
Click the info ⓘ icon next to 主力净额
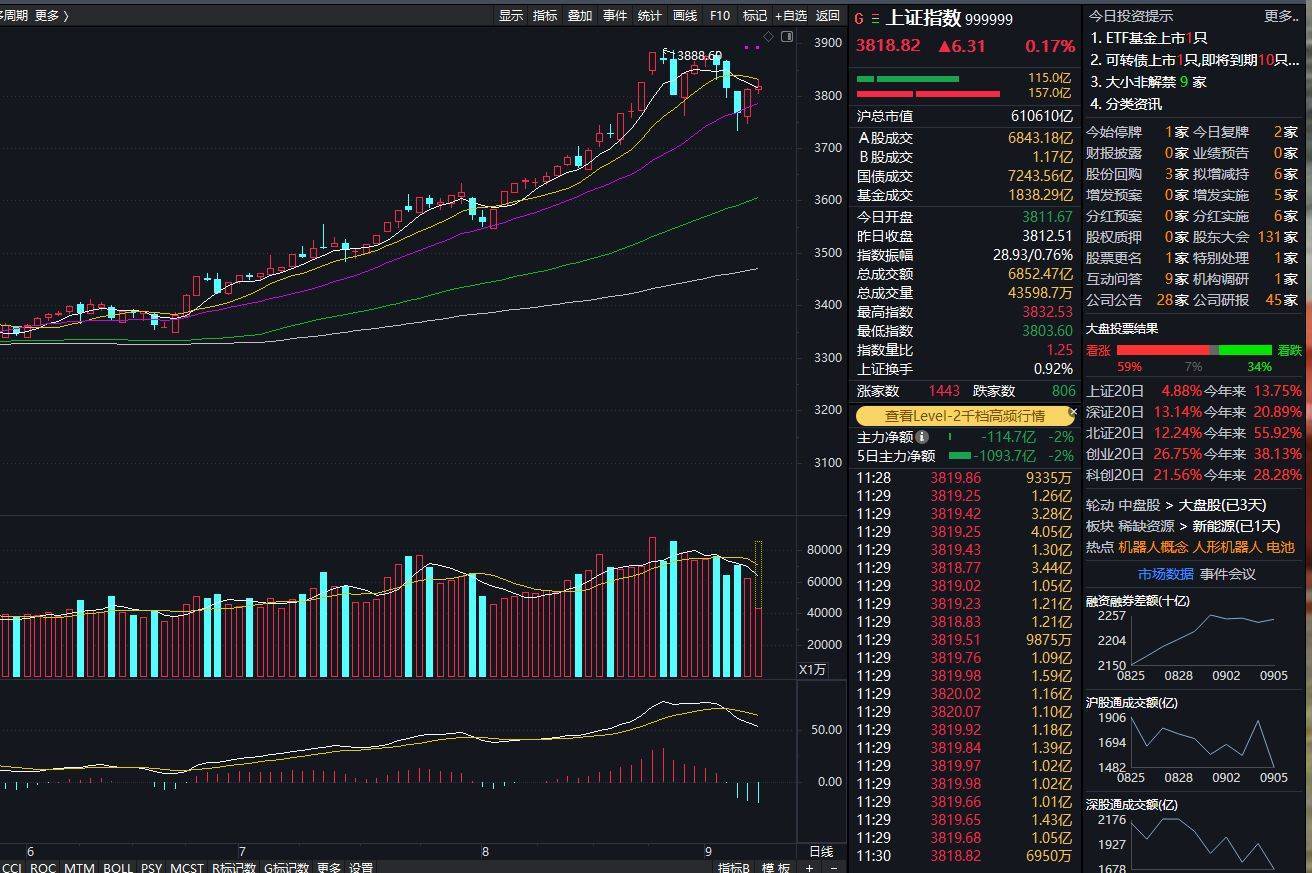921,437
